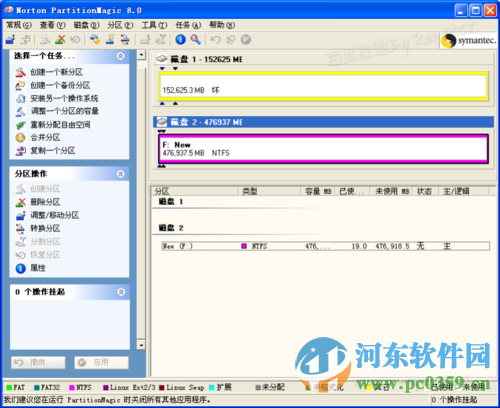Open the 工具 menu
The height and width of the screenshot is (408, 500).
tap(154, 25)
